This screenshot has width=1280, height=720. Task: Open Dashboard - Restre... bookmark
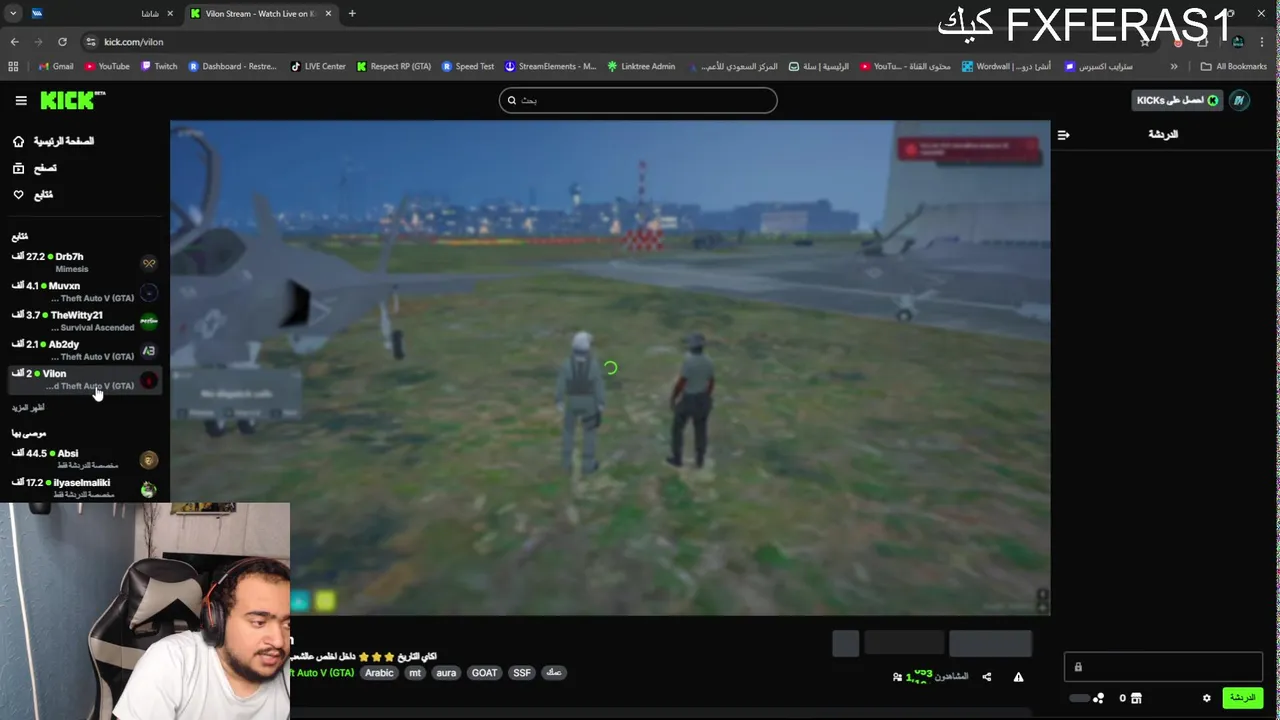point(233,67)
